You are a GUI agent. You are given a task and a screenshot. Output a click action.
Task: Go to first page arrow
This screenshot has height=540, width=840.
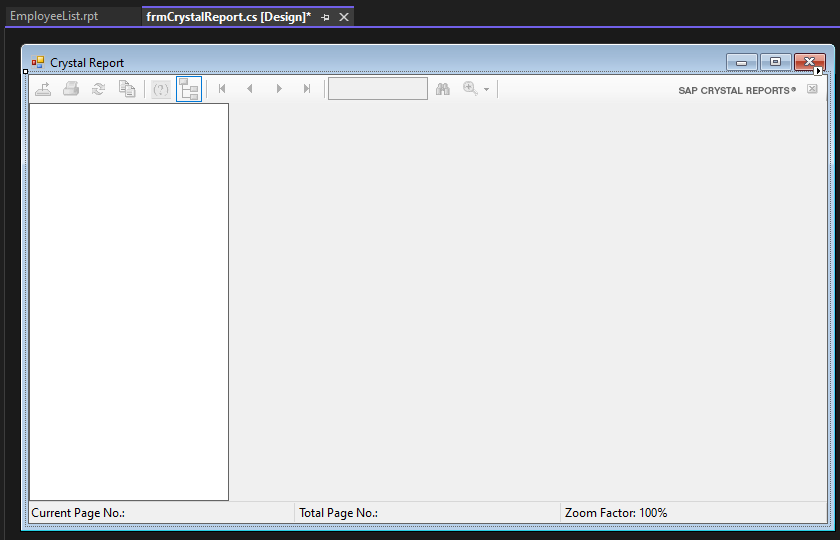(x=222, y=89)
